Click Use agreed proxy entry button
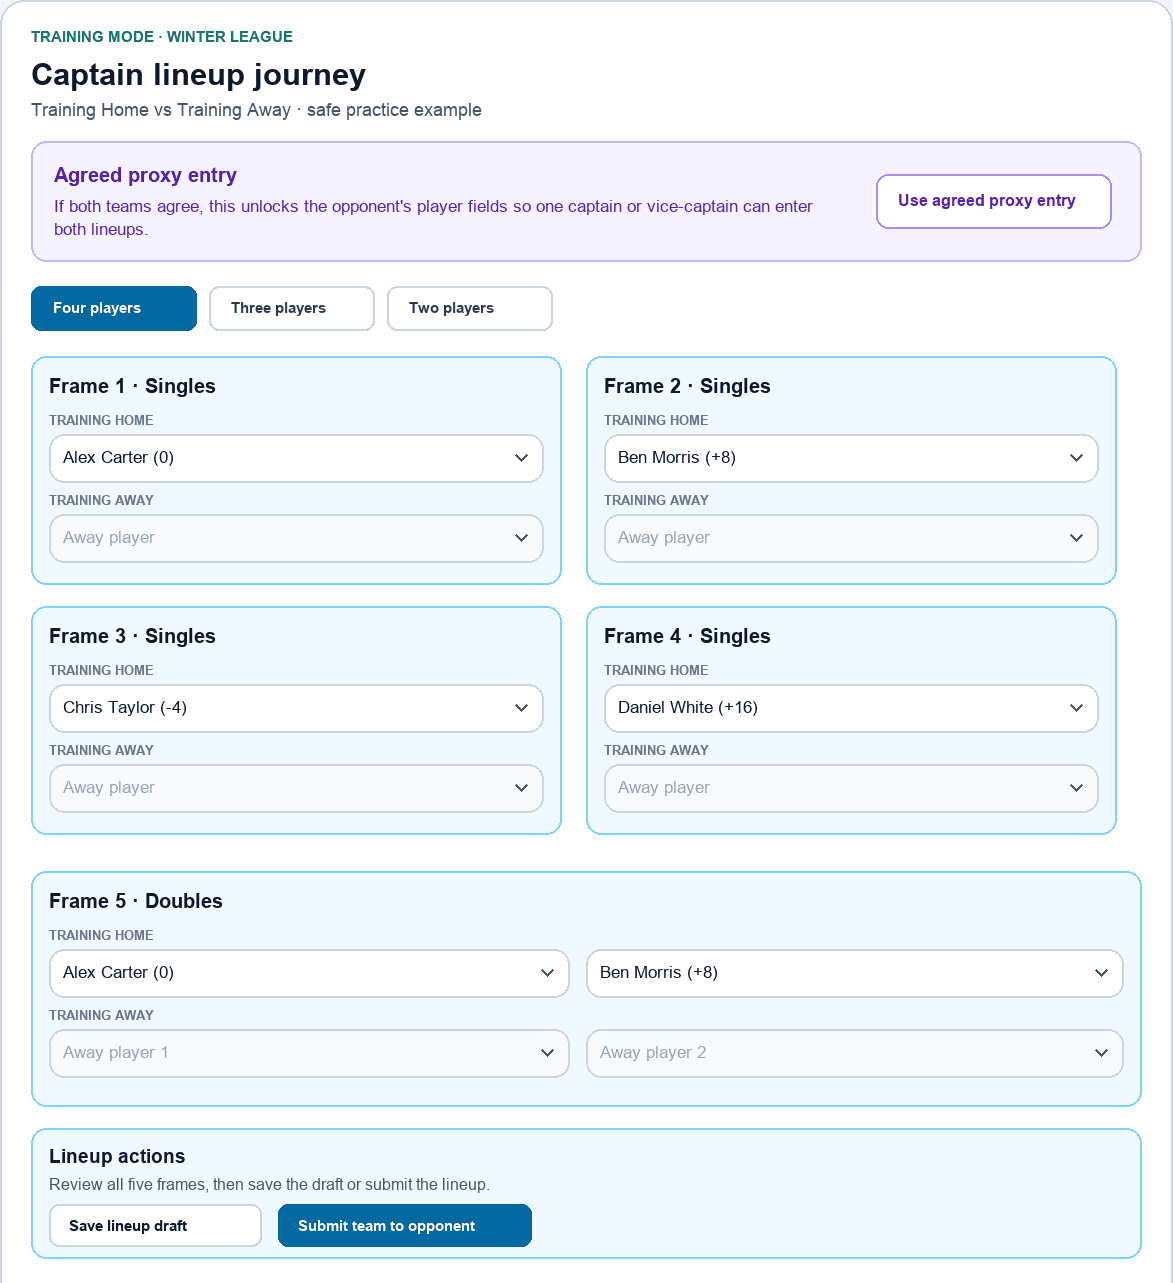Image resolution: width=1173 pixels, height=1283 pixels. click(x=994, y=201)
